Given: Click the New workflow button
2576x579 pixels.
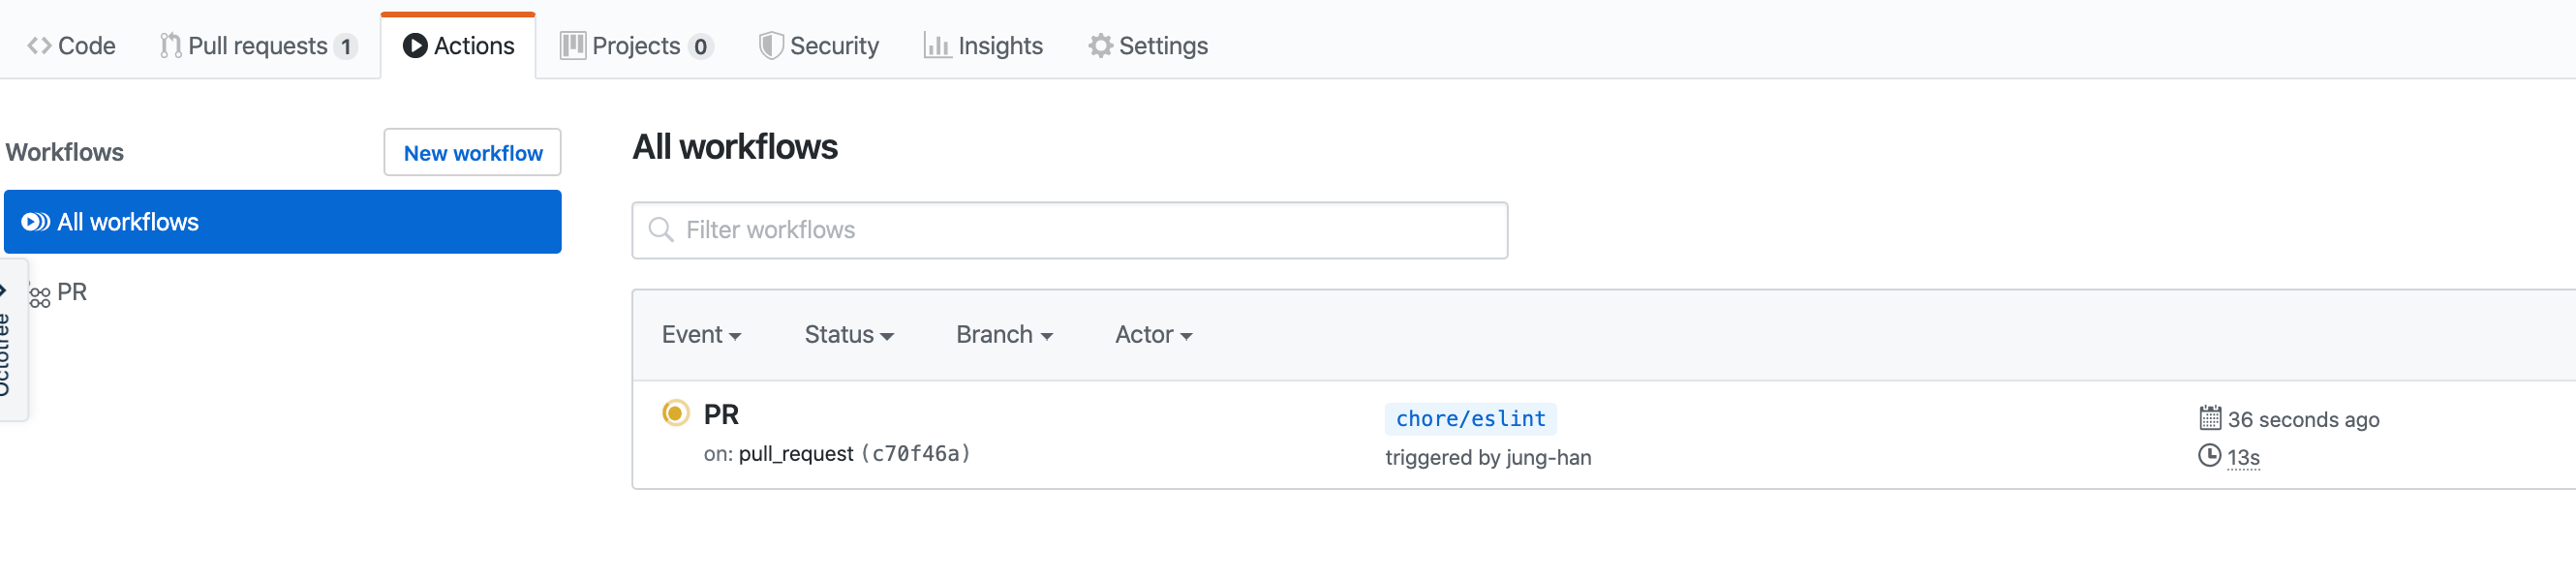Looking at the screenshot, I should click(x=472, y=153).
